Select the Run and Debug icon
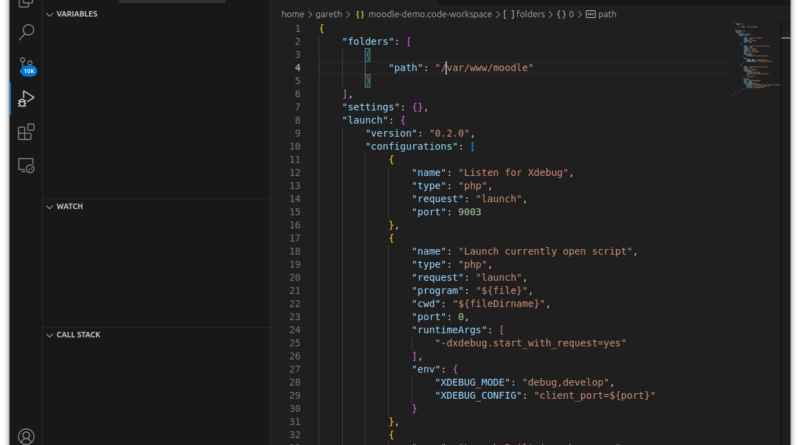Viewport: 800px width, 445px height. [26, 98]
